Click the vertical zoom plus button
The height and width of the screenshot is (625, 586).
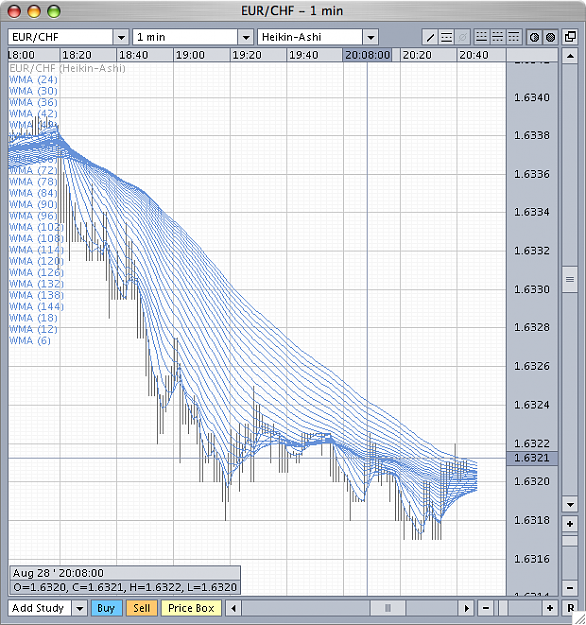click(570, 524)
